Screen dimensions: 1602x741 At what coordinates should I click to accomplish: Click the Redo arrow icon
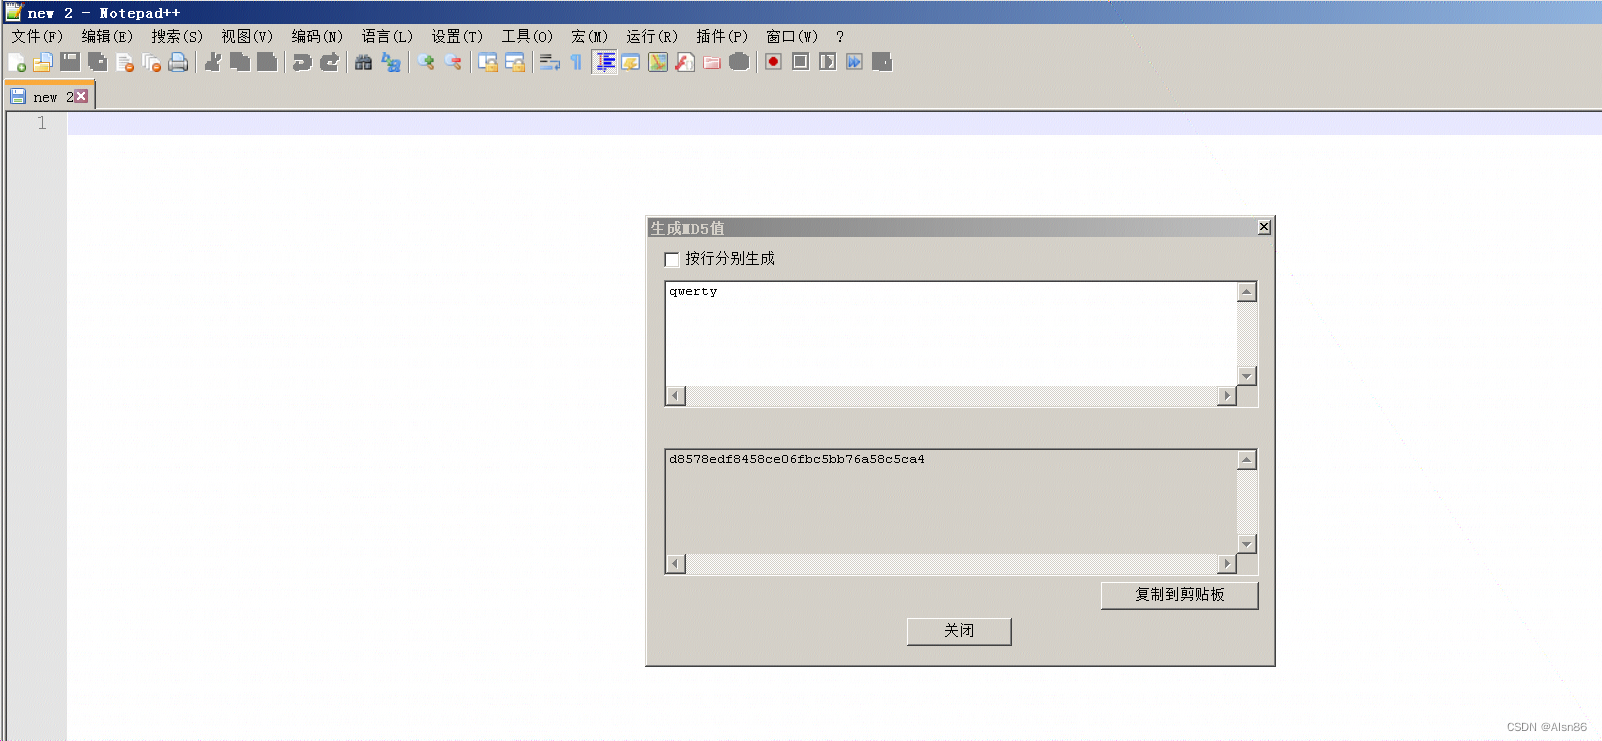click(x=329, y=62)
